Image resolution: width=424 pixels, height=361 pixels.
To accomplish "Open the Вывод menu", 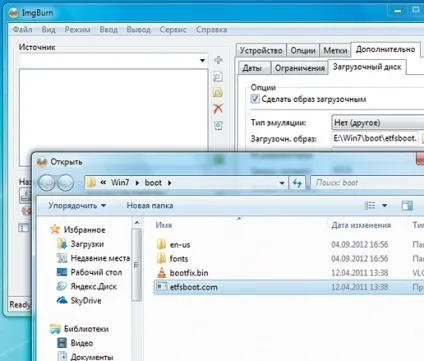I will pos(138,30).
